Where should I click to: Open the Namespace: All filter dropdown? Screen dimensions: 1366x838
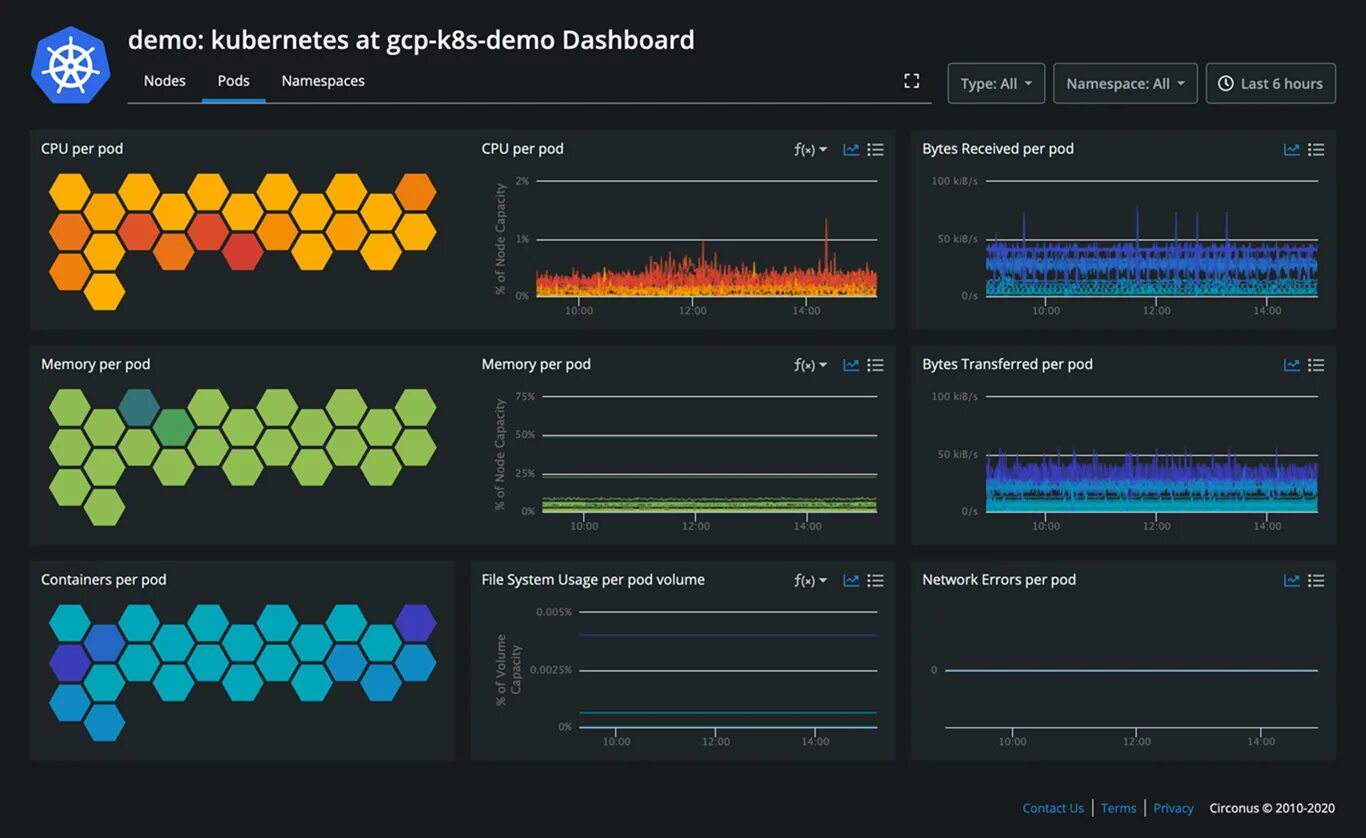pyautogui.click(x=1125, y=83)
